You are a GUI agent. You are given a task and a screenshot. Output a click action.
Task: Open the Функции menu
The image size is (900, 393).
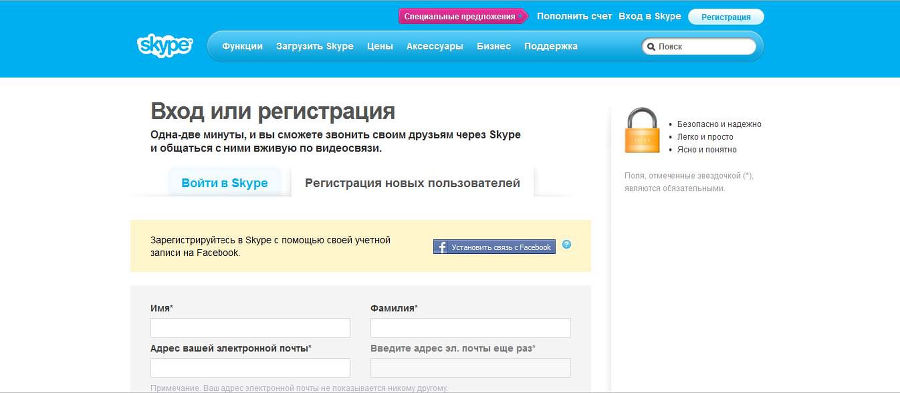(x=242, y=46)
